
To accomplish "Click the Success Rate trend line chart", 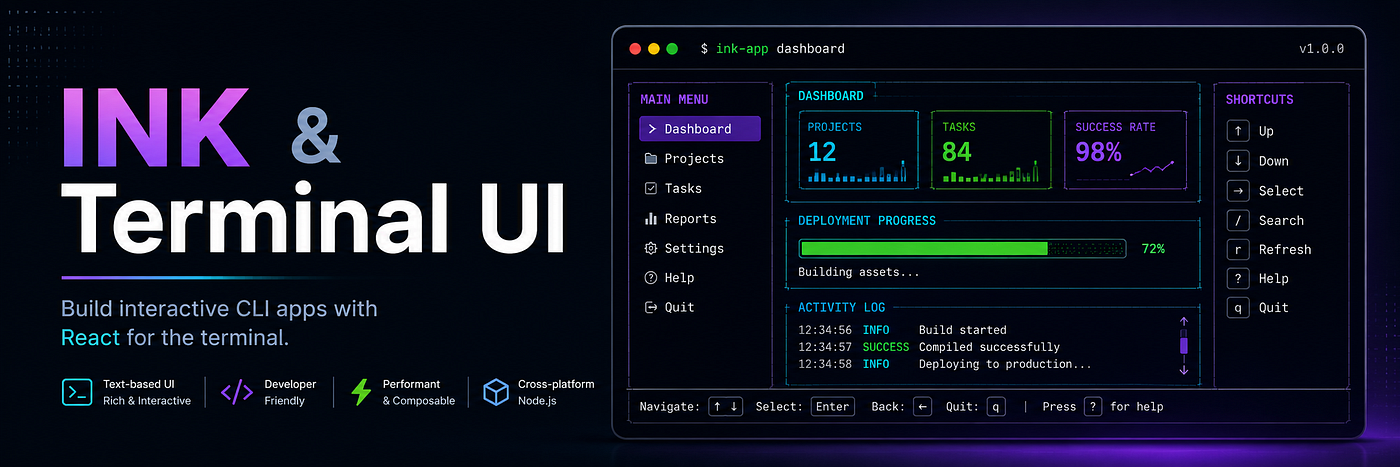I will (1152, 169).
